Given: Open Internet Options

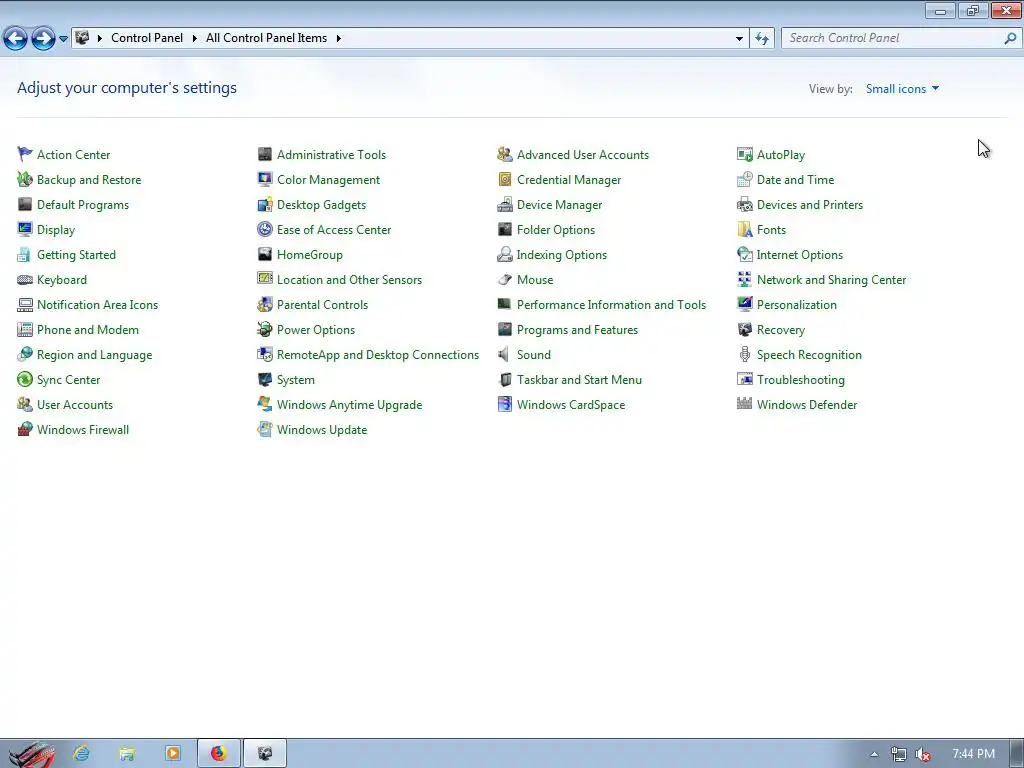Looking at the screenshot, I should pos(800,255).
